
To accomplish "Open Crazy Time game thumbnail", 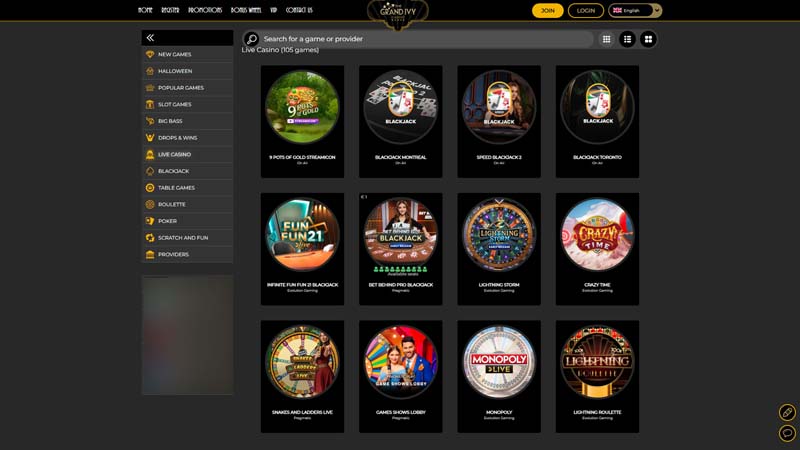I will pyautogui.click(x=597, y=235).
